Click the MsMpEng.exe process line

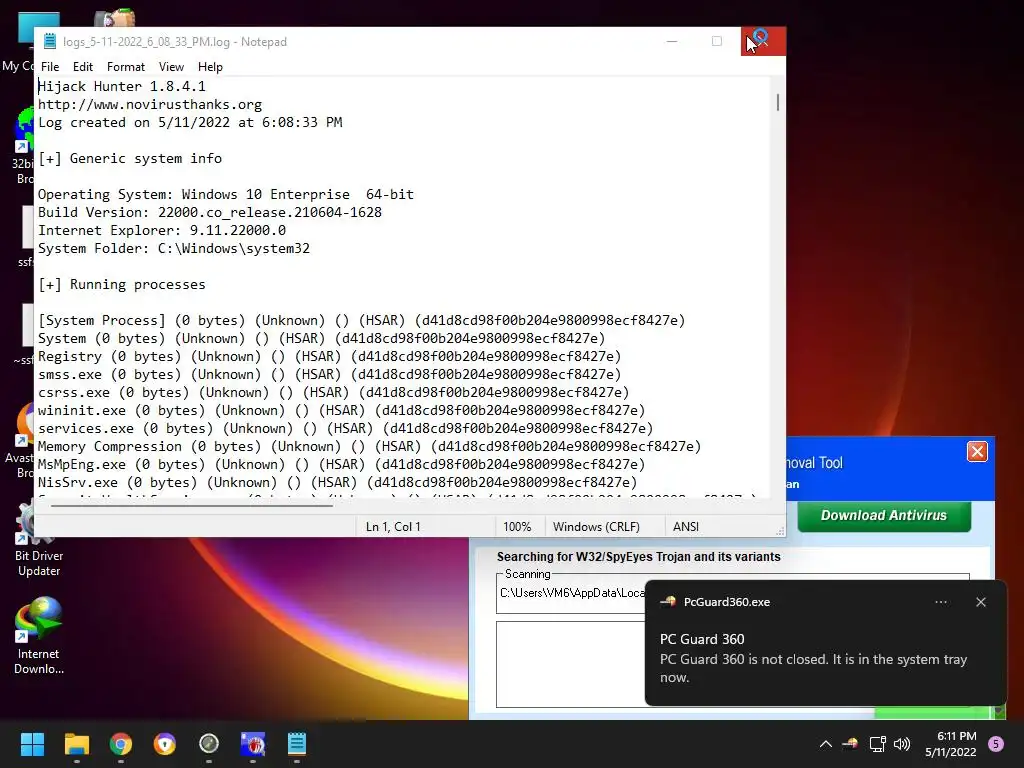[x=341, y=464]
